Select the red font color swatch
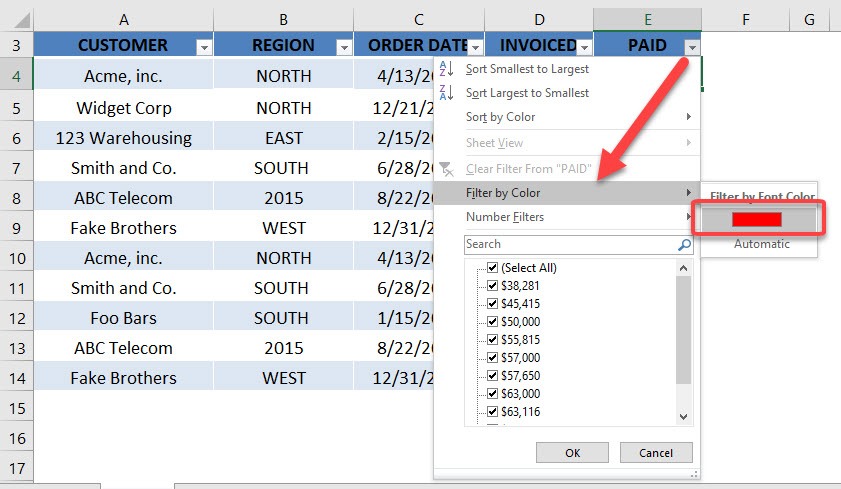Viewport: 841px width, 489px height. (x=757, y=219)
